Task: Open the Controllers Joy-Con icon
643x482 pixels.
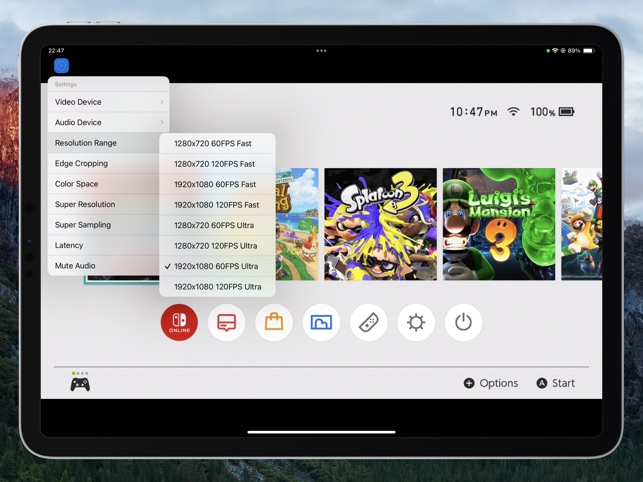Action: click(x=369, y=322)
